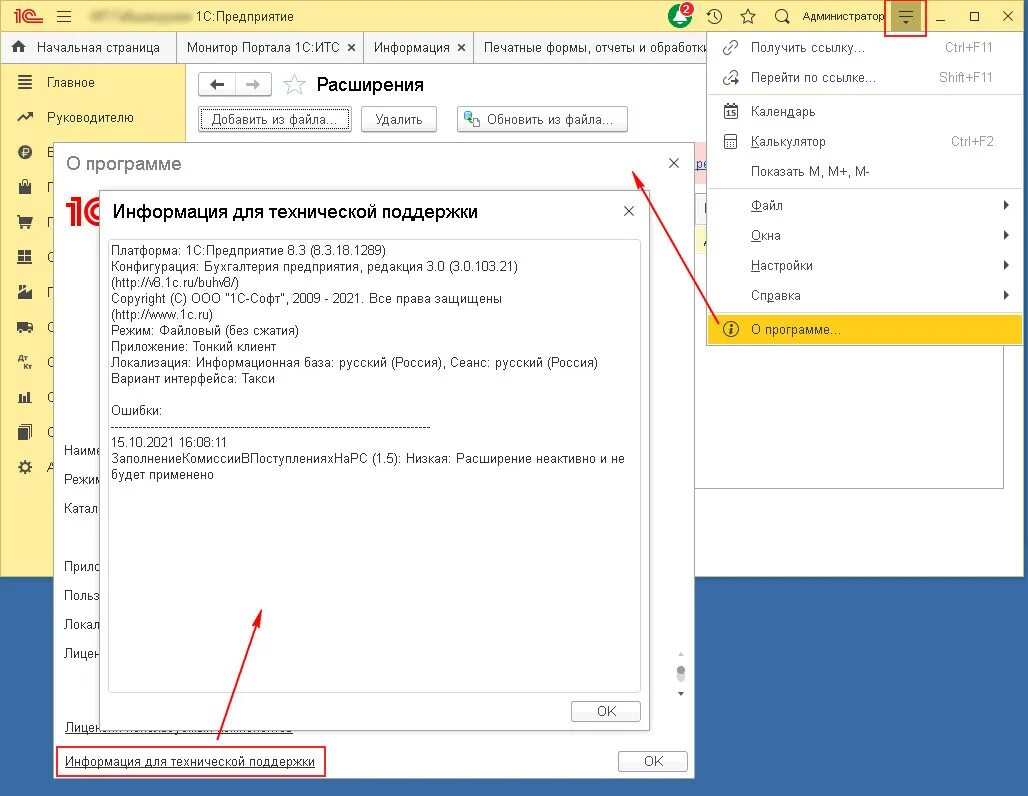
Task: Open the service and settings menu button
Action: tap(905, 18)
